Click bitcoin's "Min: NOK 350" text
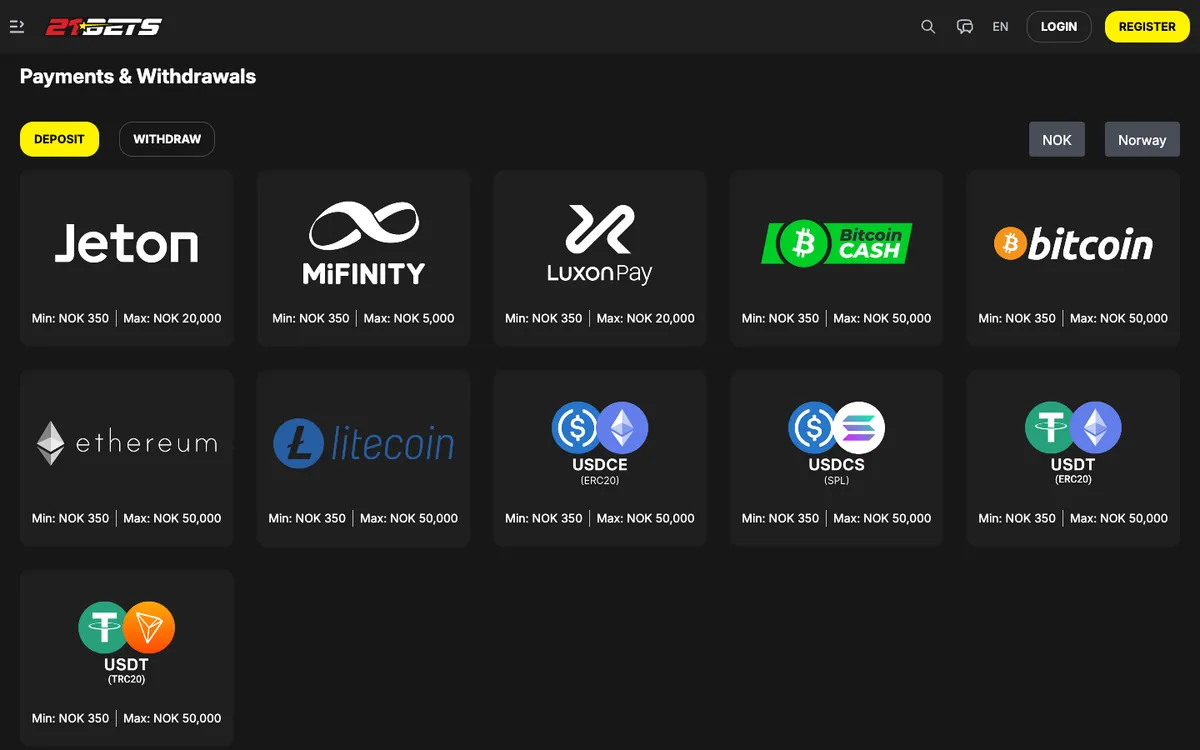 click(1017, 318)
